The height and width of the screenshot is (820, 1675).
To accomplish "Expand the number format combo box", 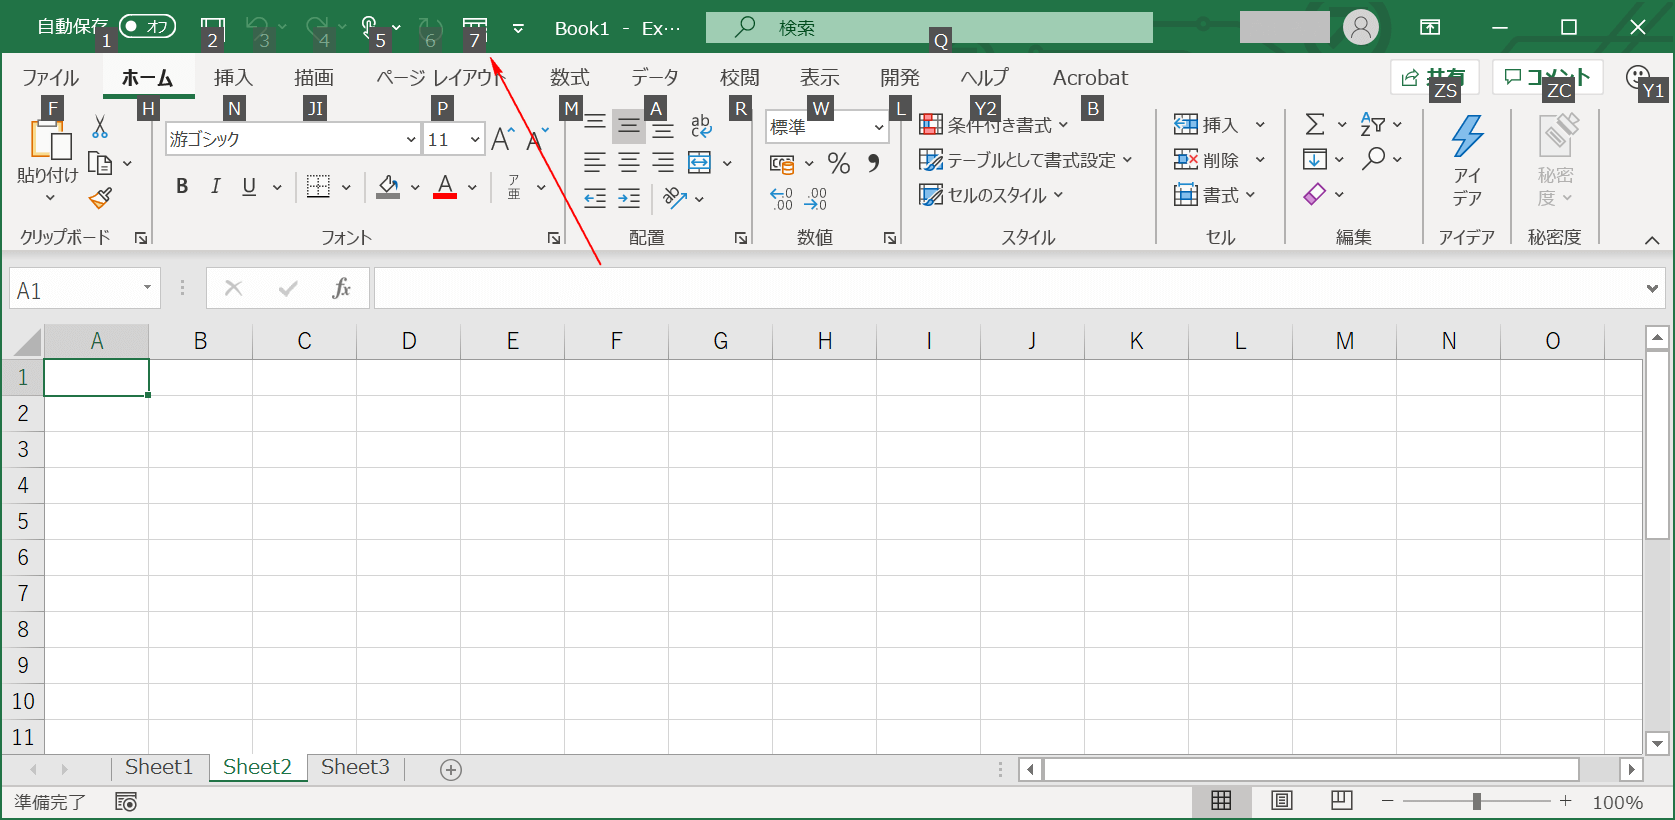I will 878,127.
